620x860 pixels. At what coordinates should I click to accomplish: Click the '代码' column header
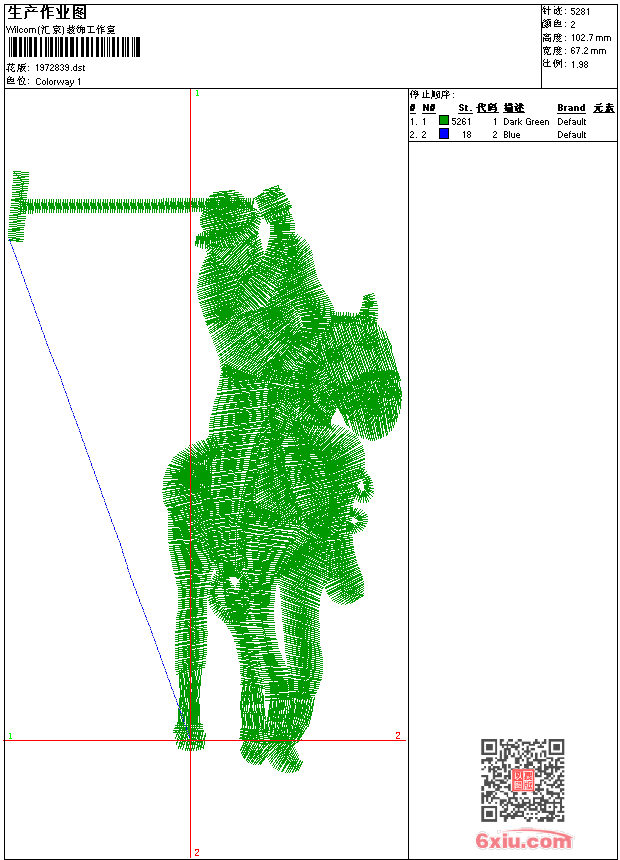pyautogui.click(x=487, y=108)
